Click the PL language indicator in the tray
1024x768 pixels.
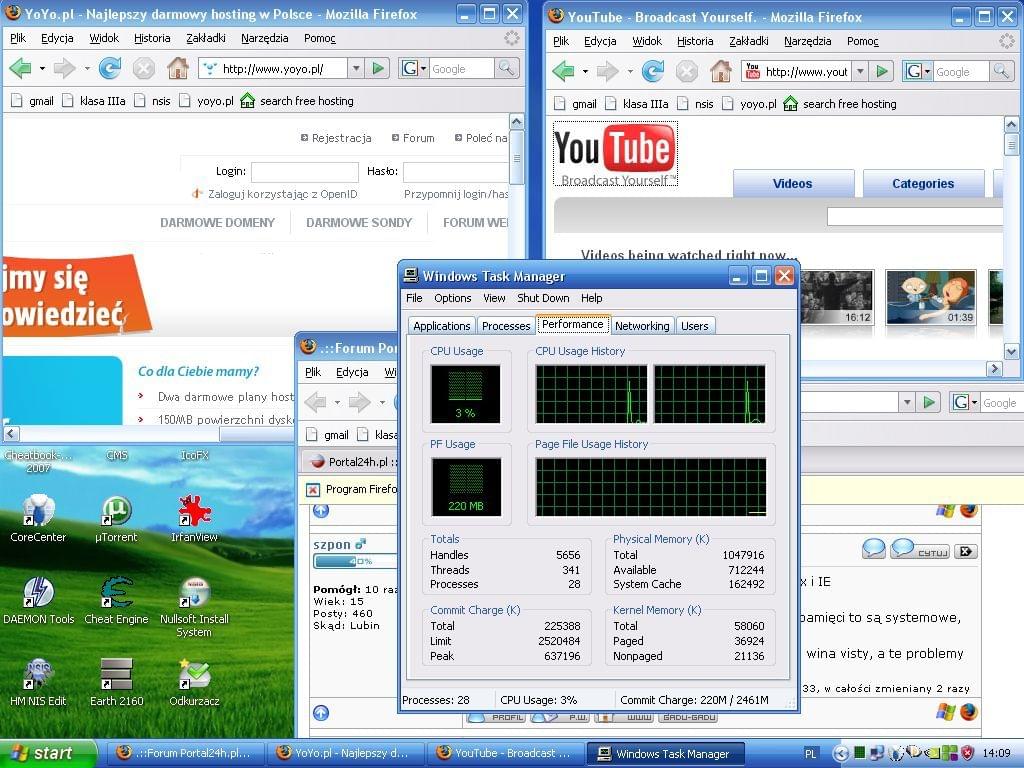tap(810, 754)
